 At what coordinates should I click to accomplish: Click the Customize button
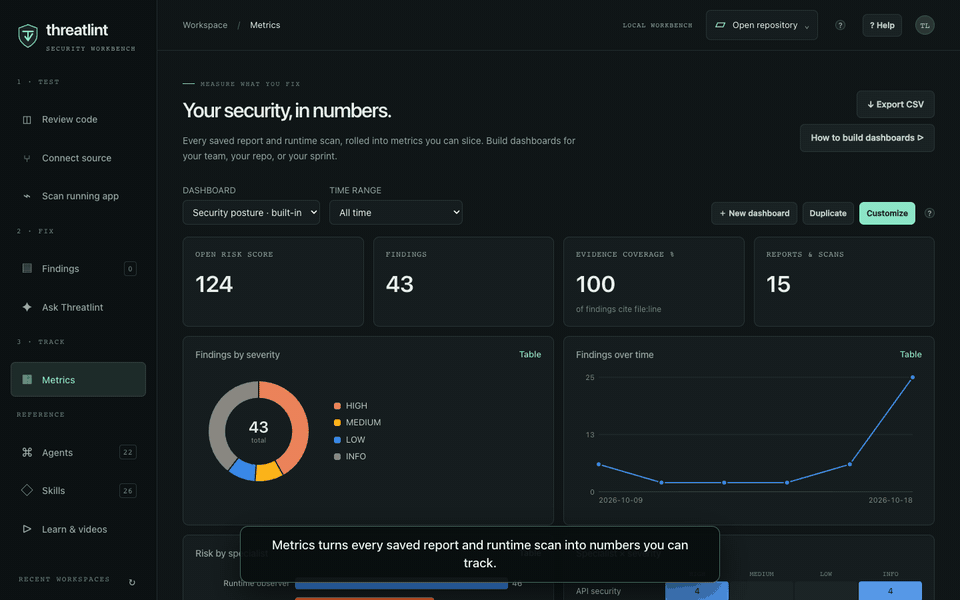887,213
